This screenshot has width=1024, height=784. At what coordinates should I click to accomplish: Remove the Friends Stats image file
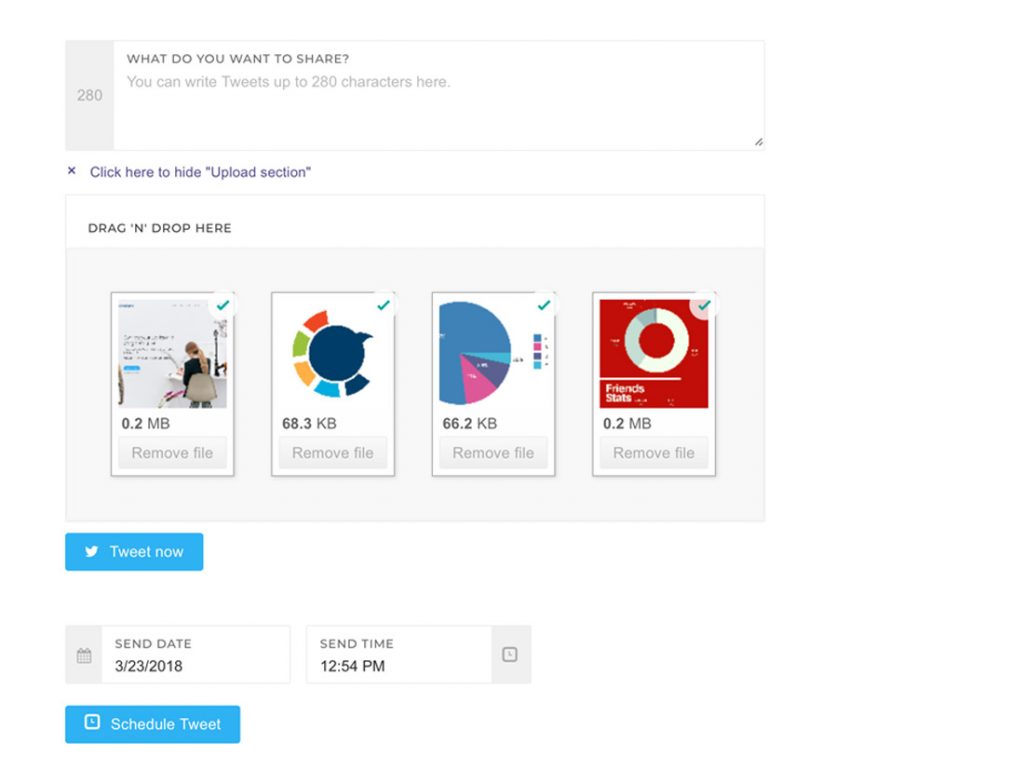[653, 452]
